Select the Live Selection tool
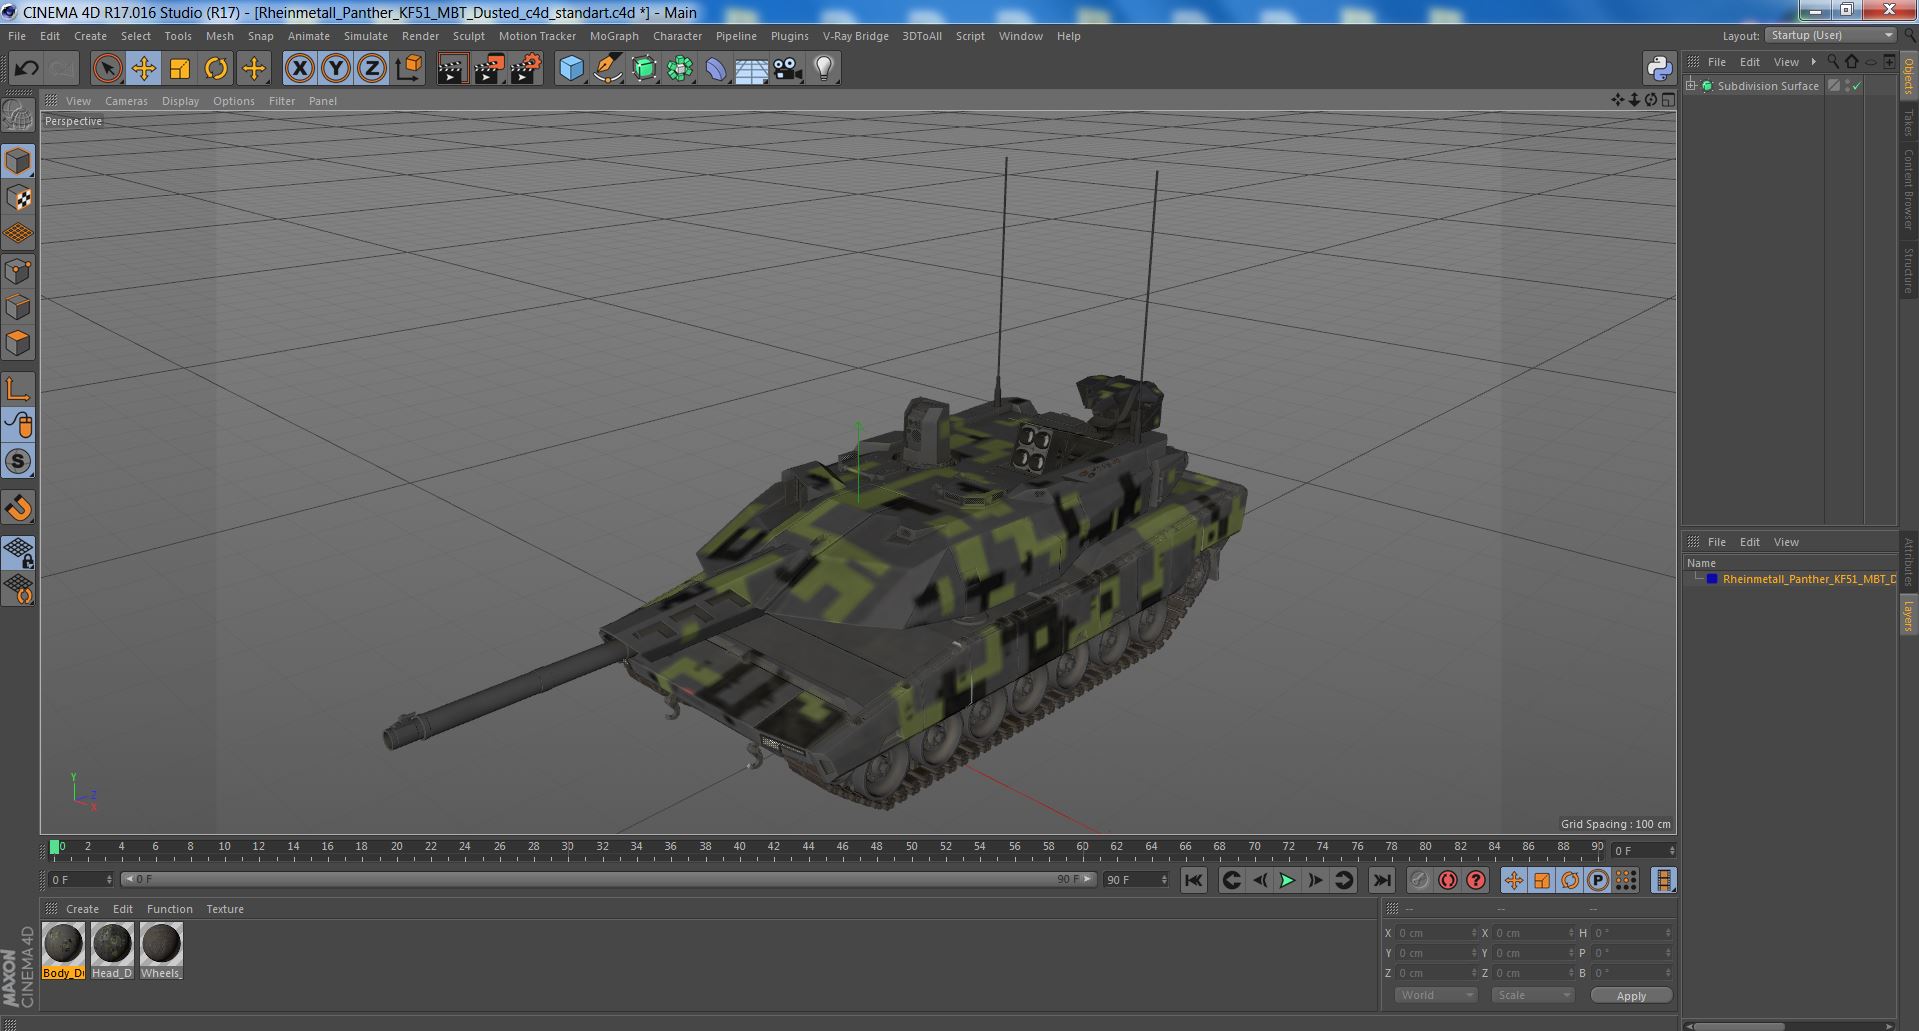This screenshot has height=1031, width=1919. coord(107,68)
